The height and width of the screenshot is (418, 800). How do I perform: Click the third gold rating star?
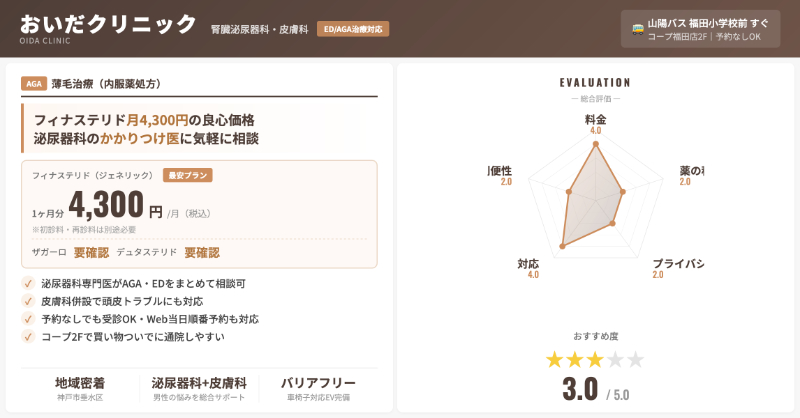tap(595, 360)
